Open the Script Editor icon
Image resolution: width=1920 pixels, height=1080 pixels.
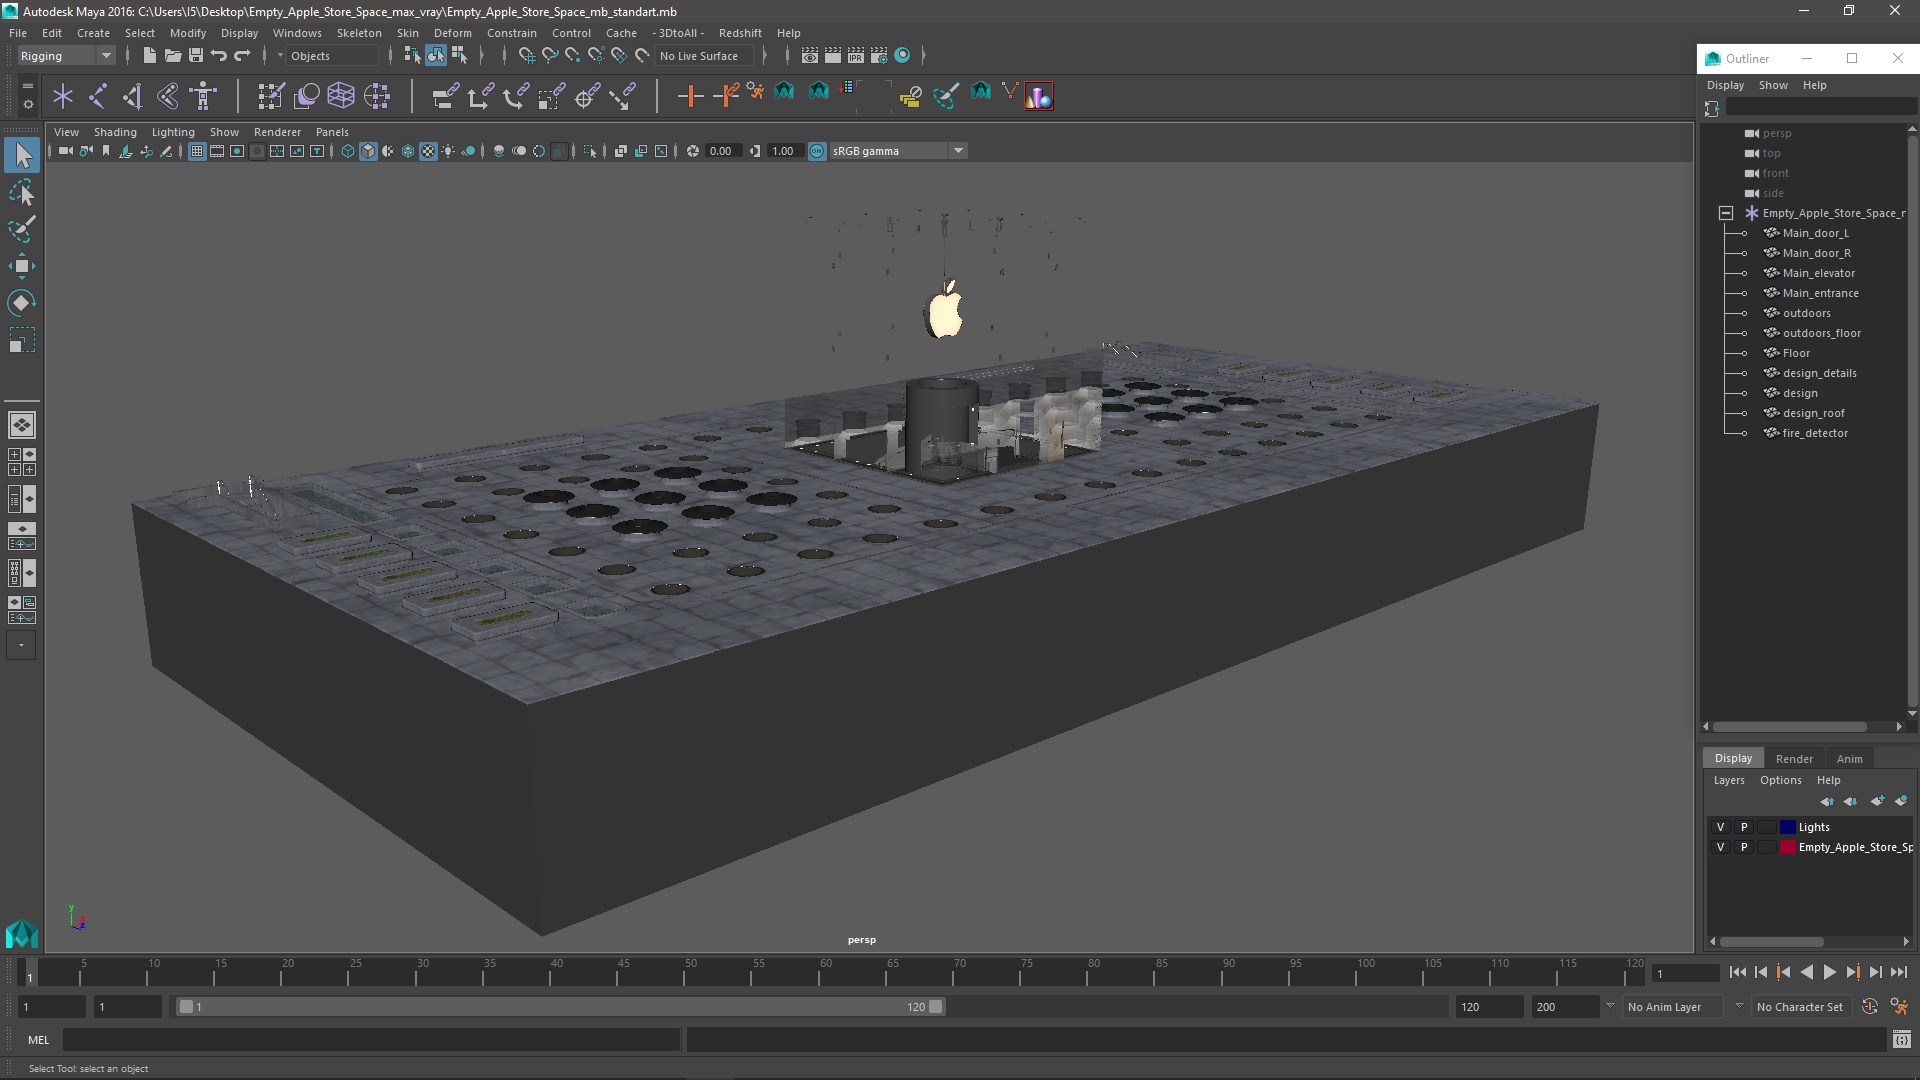click(x=1901, y=1040)
